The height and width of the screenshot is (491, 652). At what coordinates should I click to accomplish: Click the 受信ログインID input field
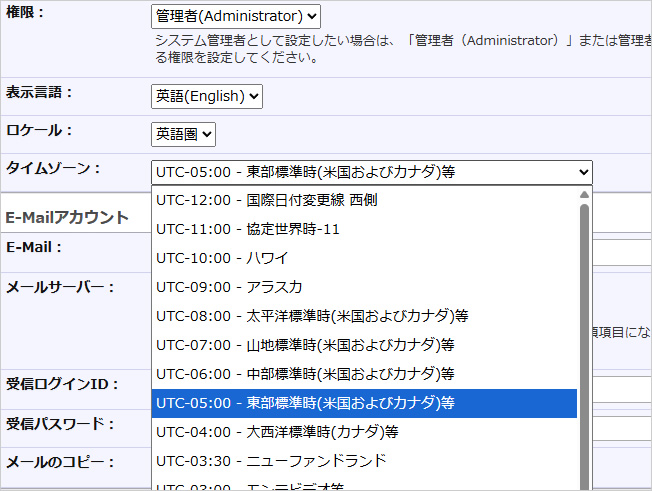[620, 387]
